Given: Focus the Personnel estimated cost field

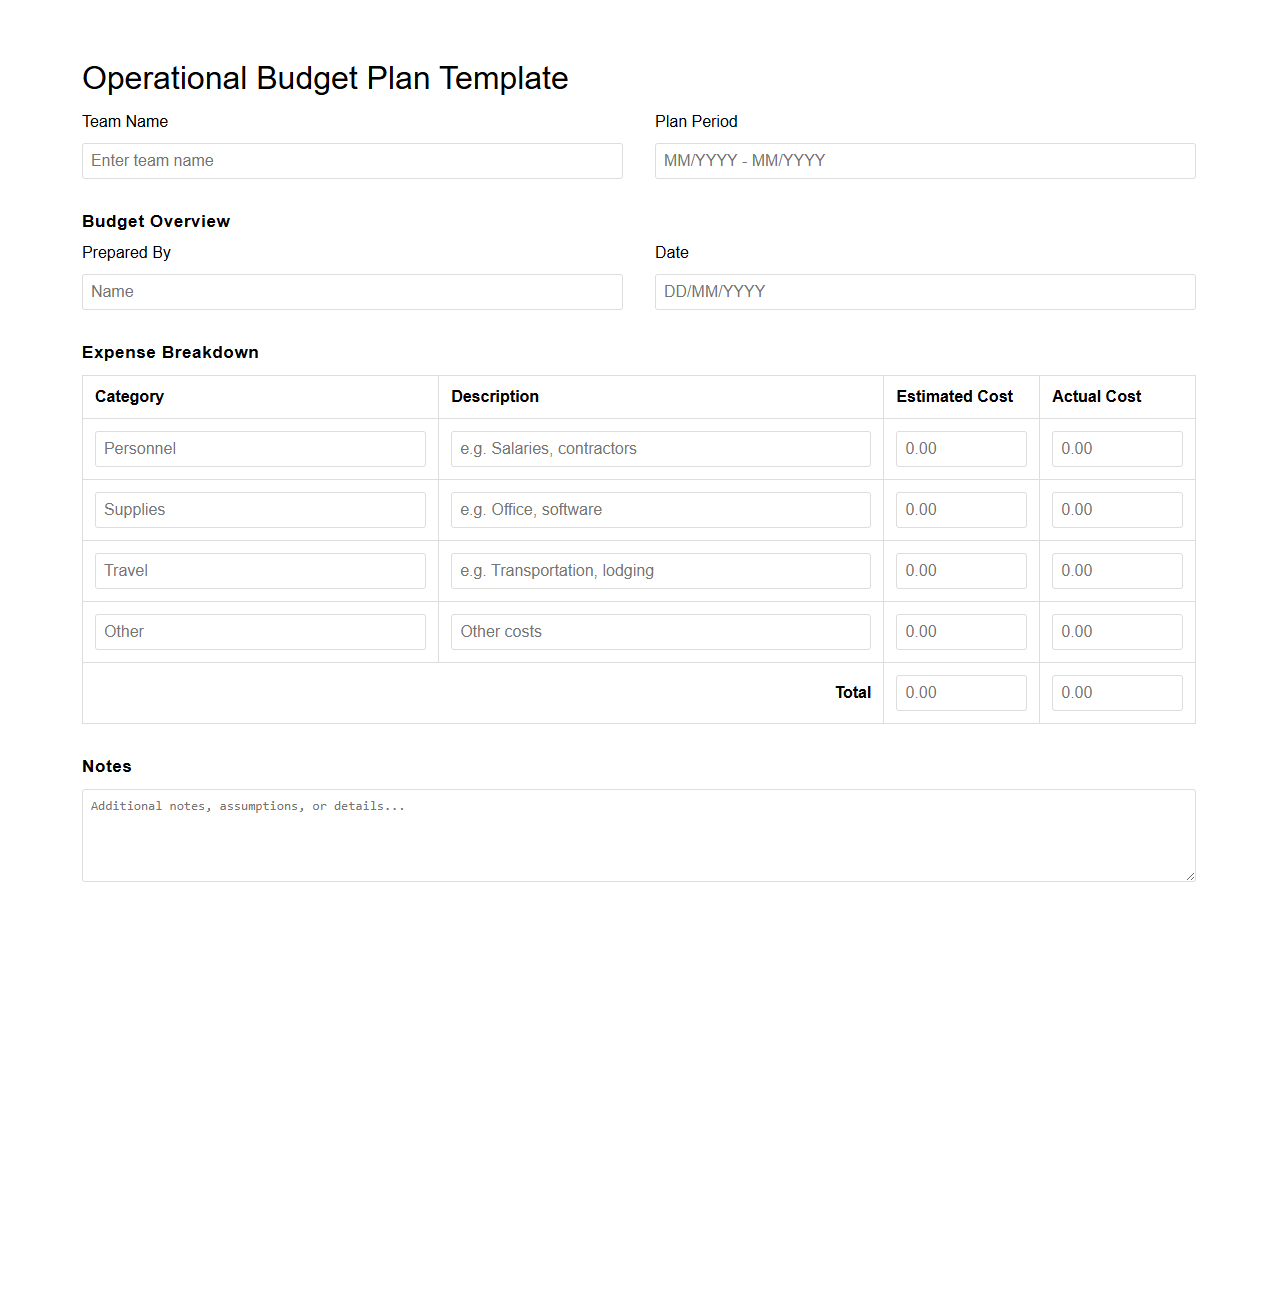Looking at the screenshot, I should coord(961,449).
